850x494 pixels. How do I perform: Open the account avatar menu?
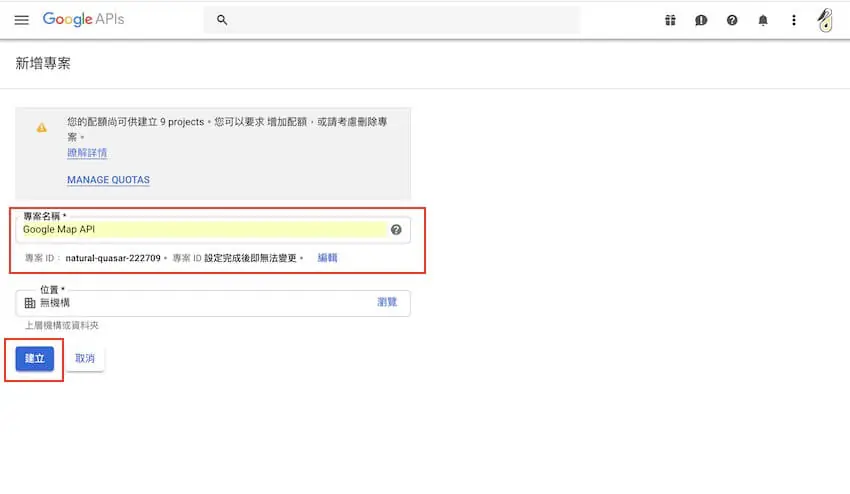tap(825, 20)
